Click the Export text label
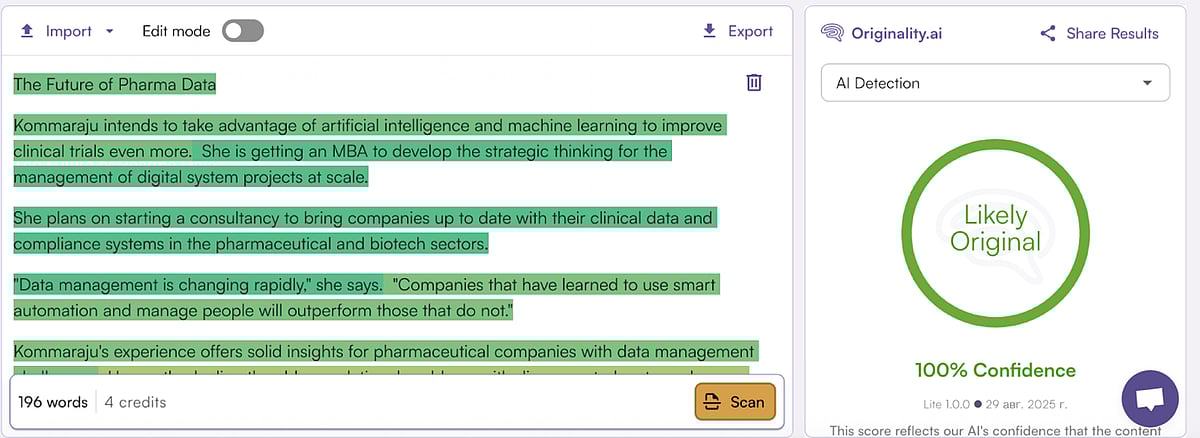This screenshot has height=438, width=1200. [x=750, y=31]
